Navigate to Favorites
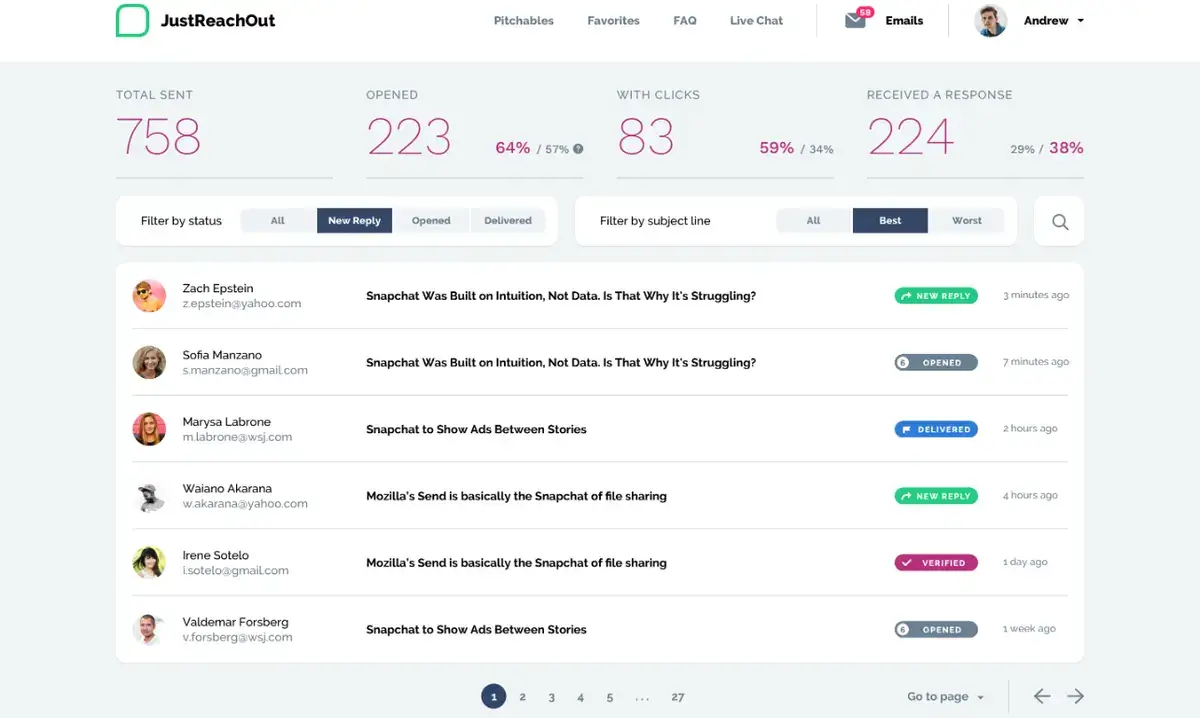Viewport: 1200px width, 718px height. (x=613, y=20)
